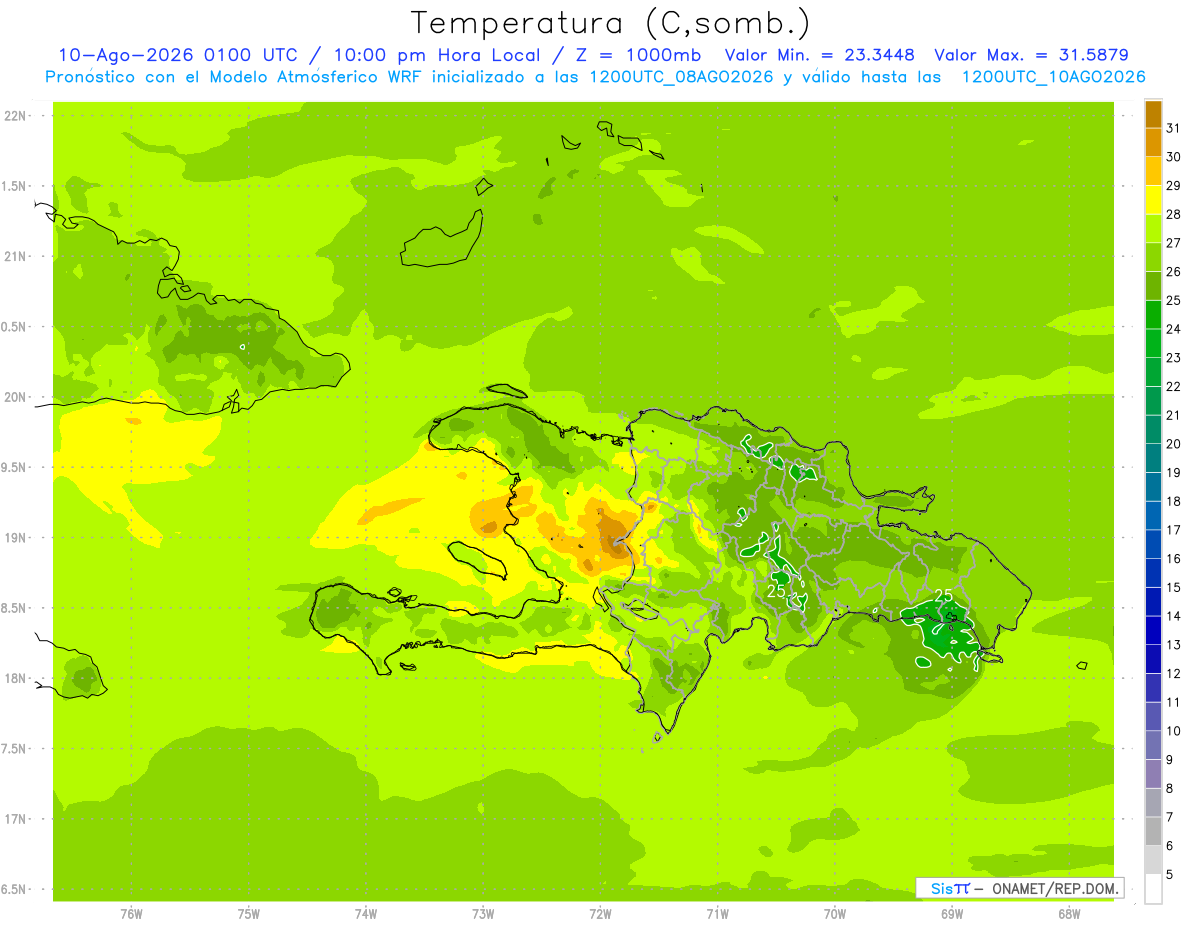Click the "69W" longitude label

[952, 915]
